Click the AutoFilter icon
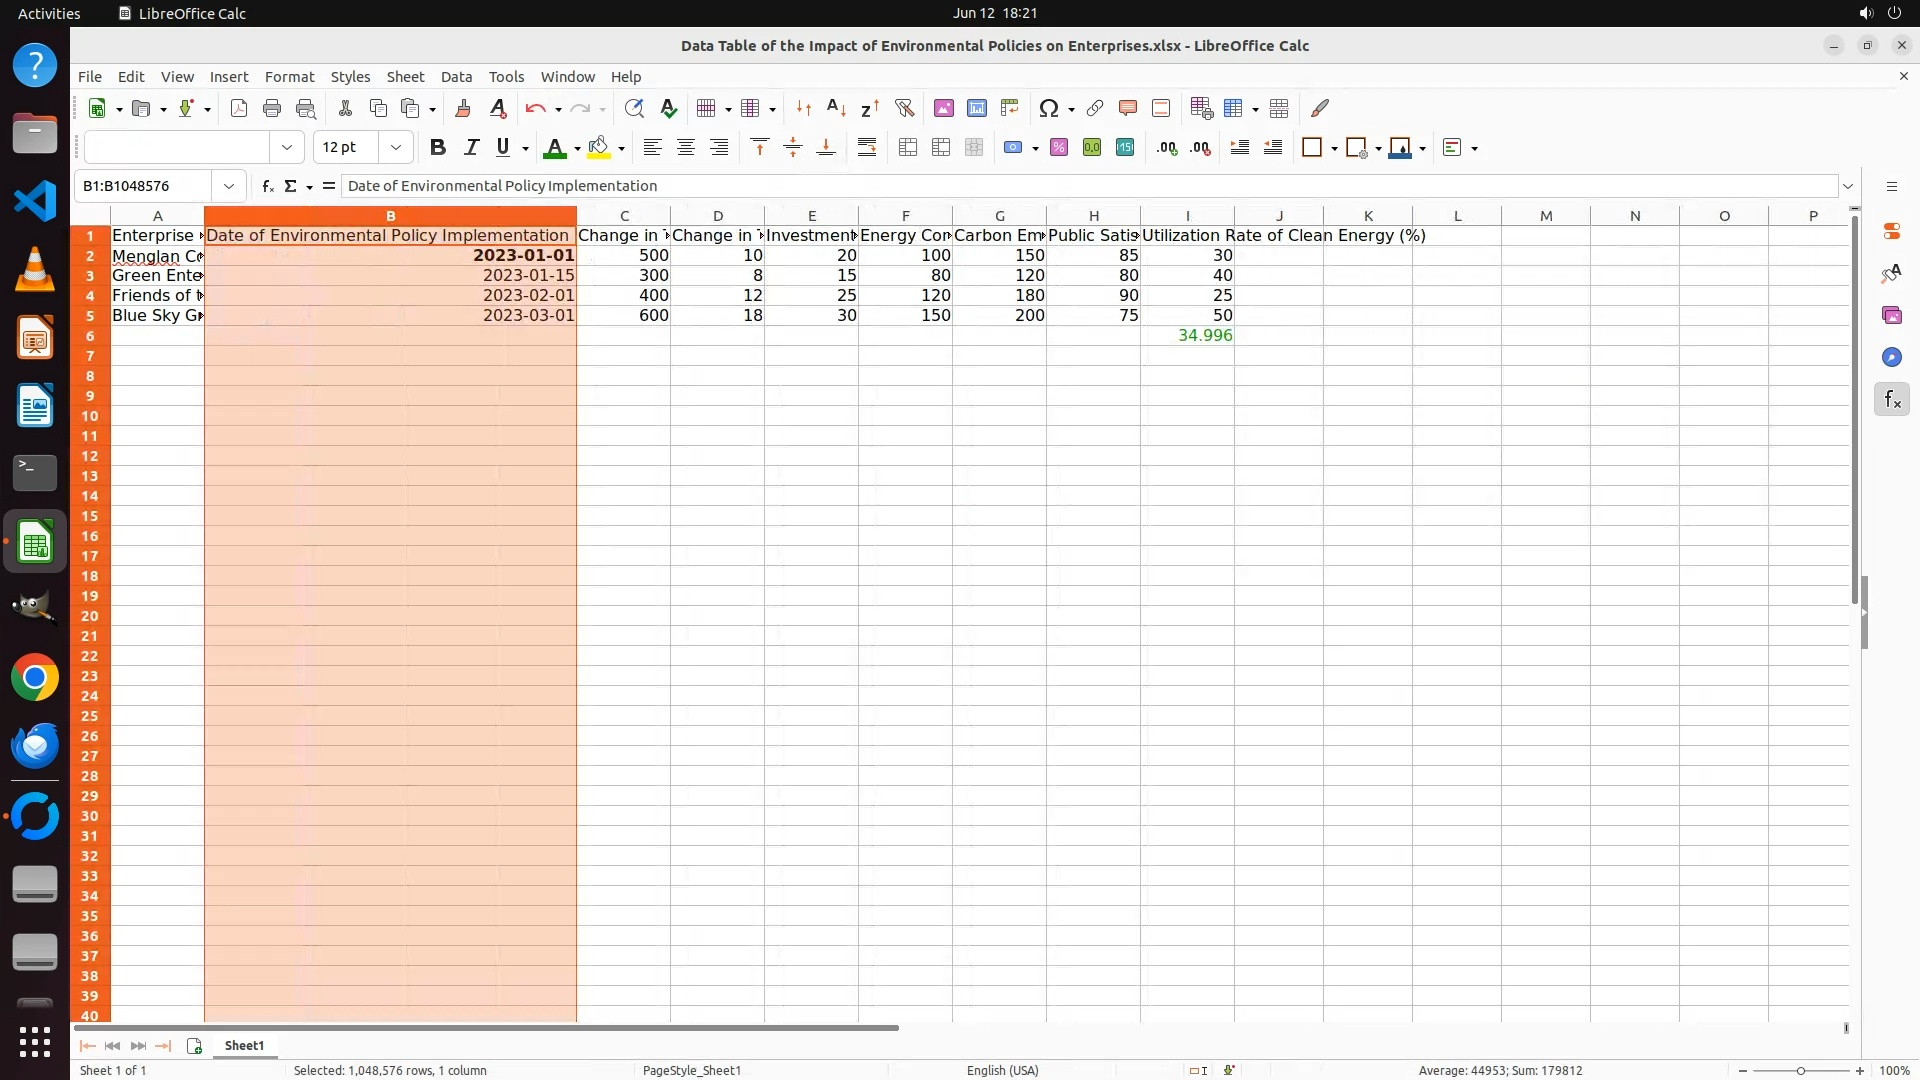This screenshot has height=1080, width=1920. (904, 108)
